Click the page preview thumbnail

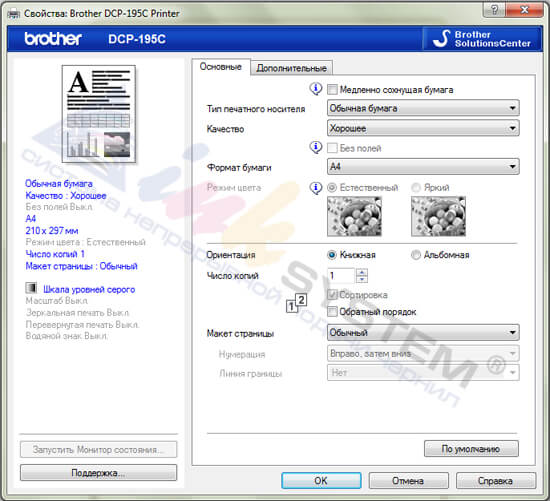pyautogui.click(x=99, y=114)
